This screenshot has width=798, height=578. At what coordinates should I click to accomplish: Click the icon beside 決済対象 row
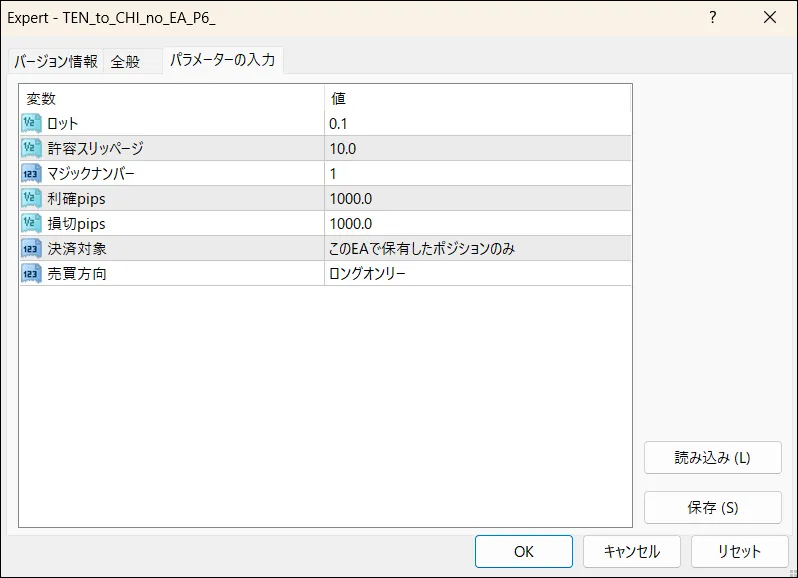[30, 249]
